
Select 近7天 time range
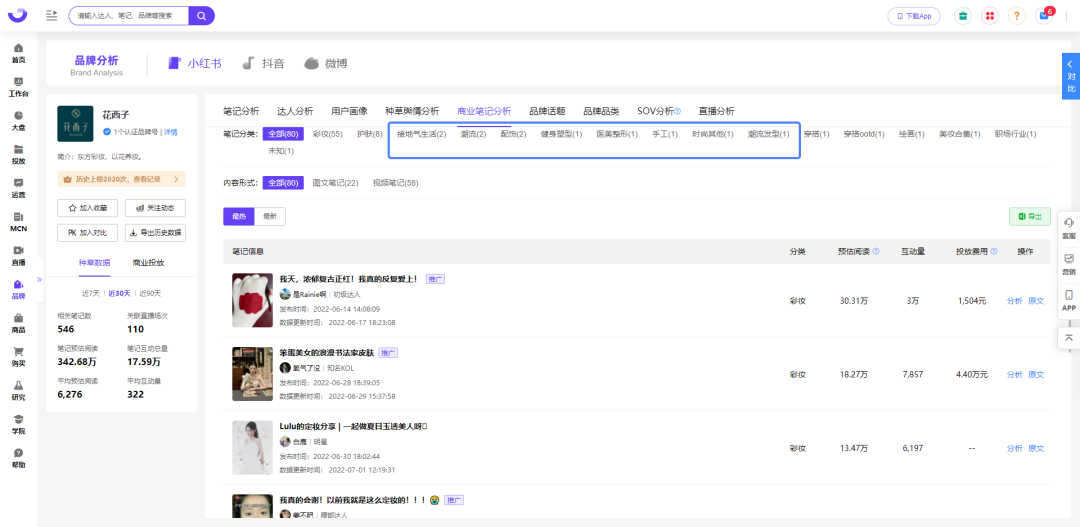(91, 293)
